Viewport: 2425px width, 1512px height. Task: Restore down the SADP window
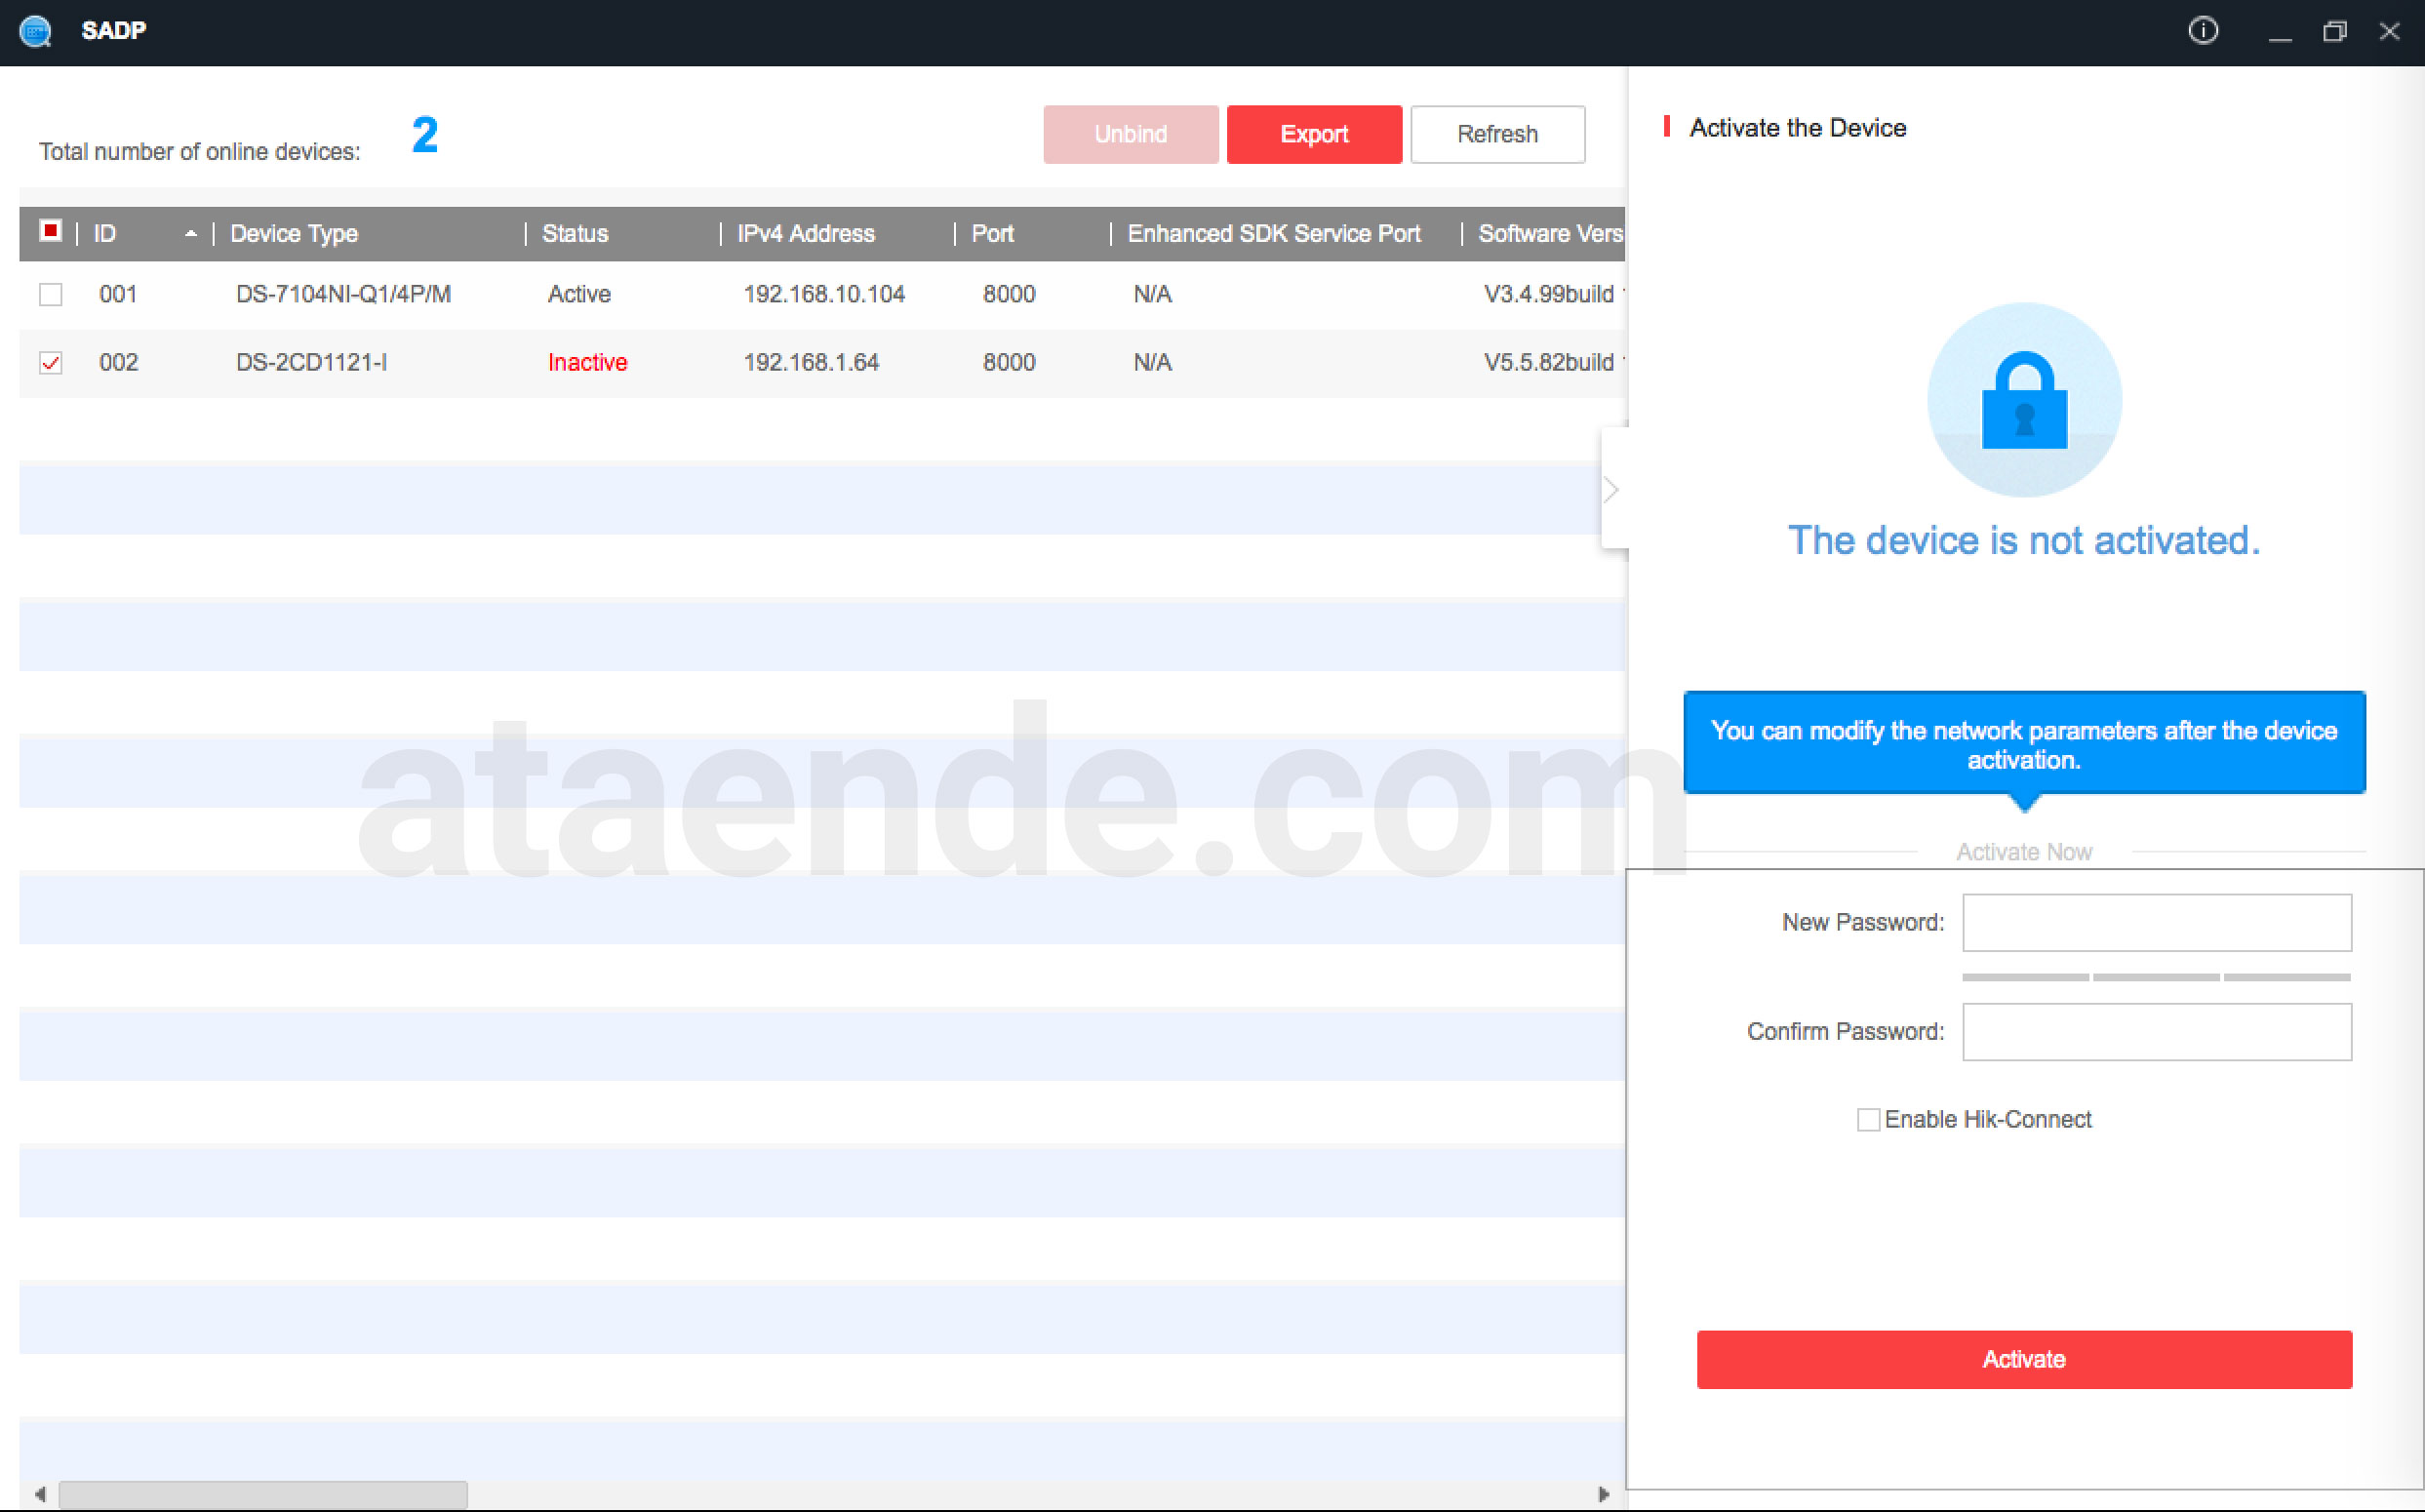click(2334, 32)
